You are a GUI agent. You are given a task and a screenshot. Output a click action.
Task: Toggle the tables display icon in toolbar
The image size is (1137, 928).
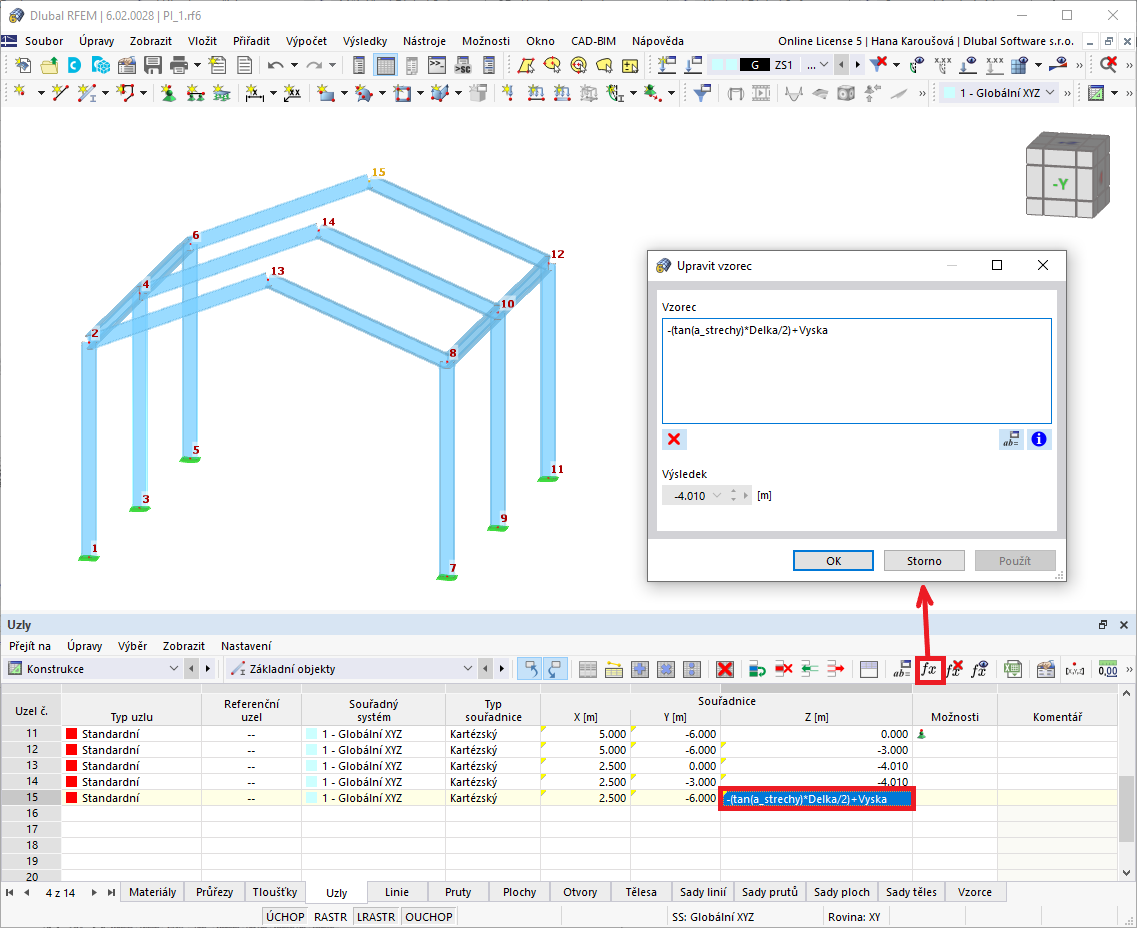point(385,65)
